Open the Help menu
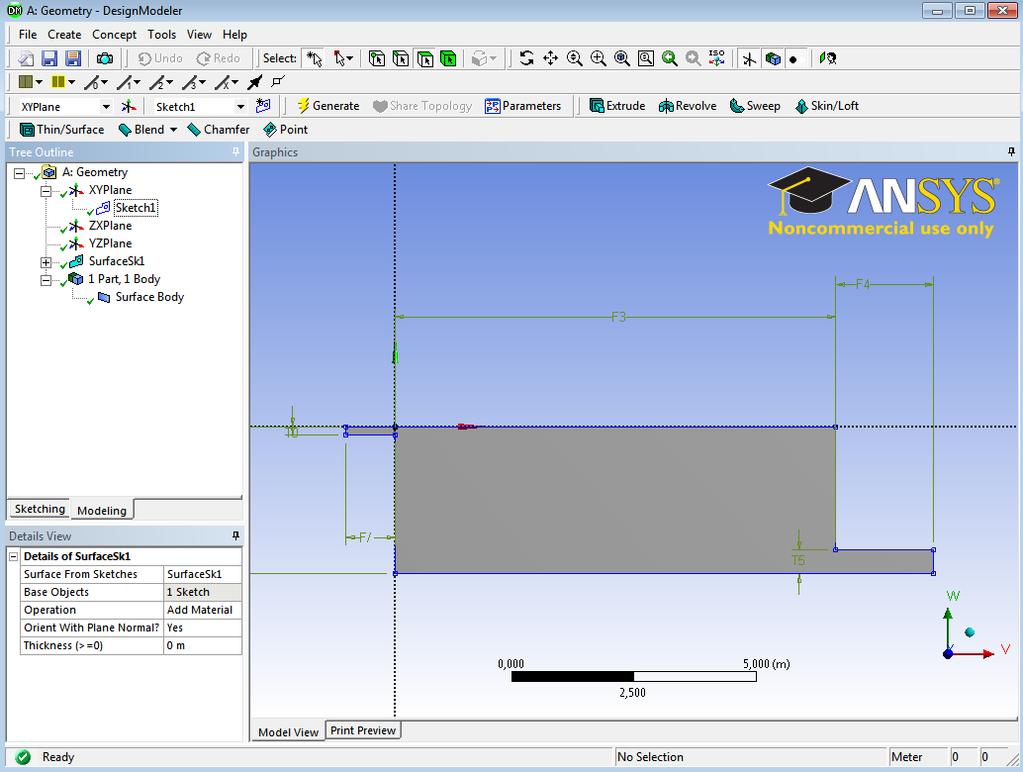This screenshot has width=1023, height=772. (235, 35)
